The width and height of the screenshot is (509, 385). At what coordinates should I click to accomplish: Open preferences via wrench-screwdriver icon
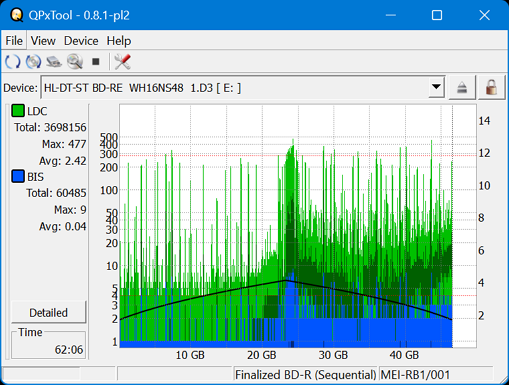pyautogui.click(x=122, y=62)
